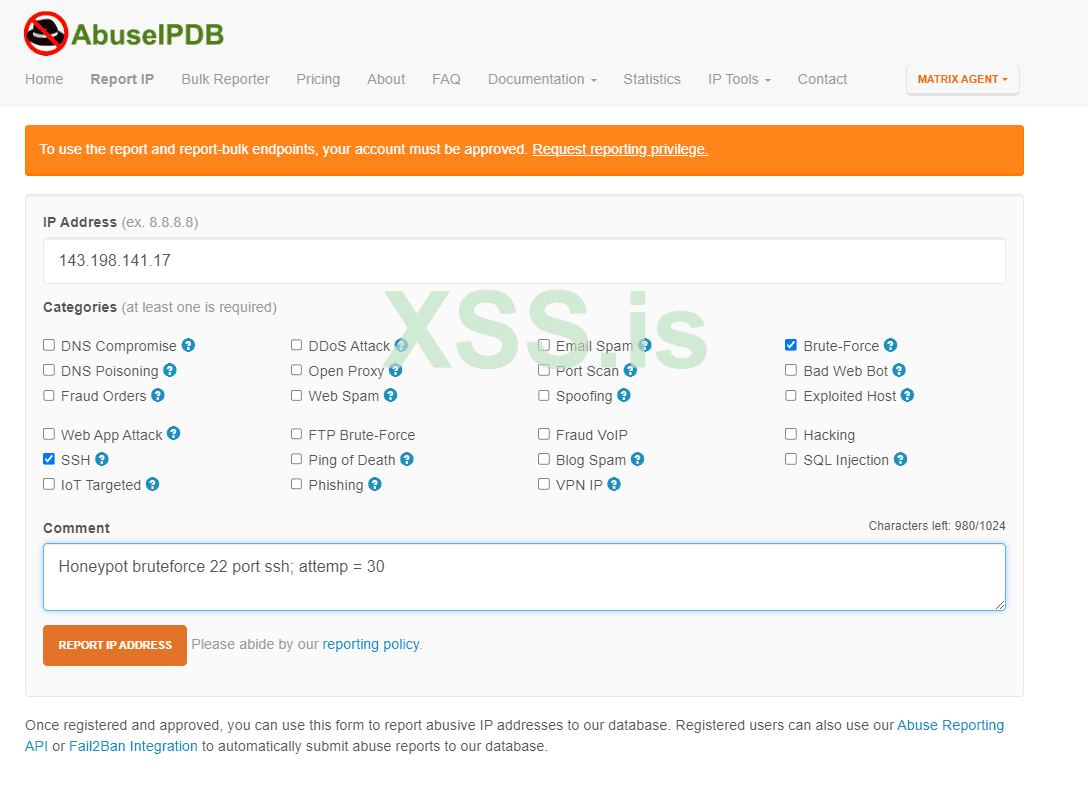Click the help icon next to Port Scan
Viewport: 1088px width, 804px height.
pyautogui.click(x=630, y=370)
